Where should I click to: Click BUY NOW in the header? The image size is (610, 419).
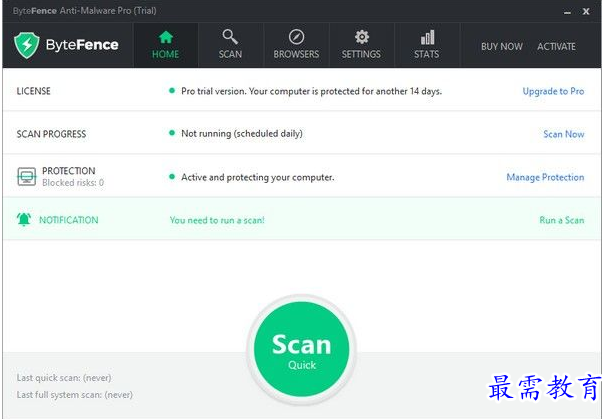[x=501, y=47]
